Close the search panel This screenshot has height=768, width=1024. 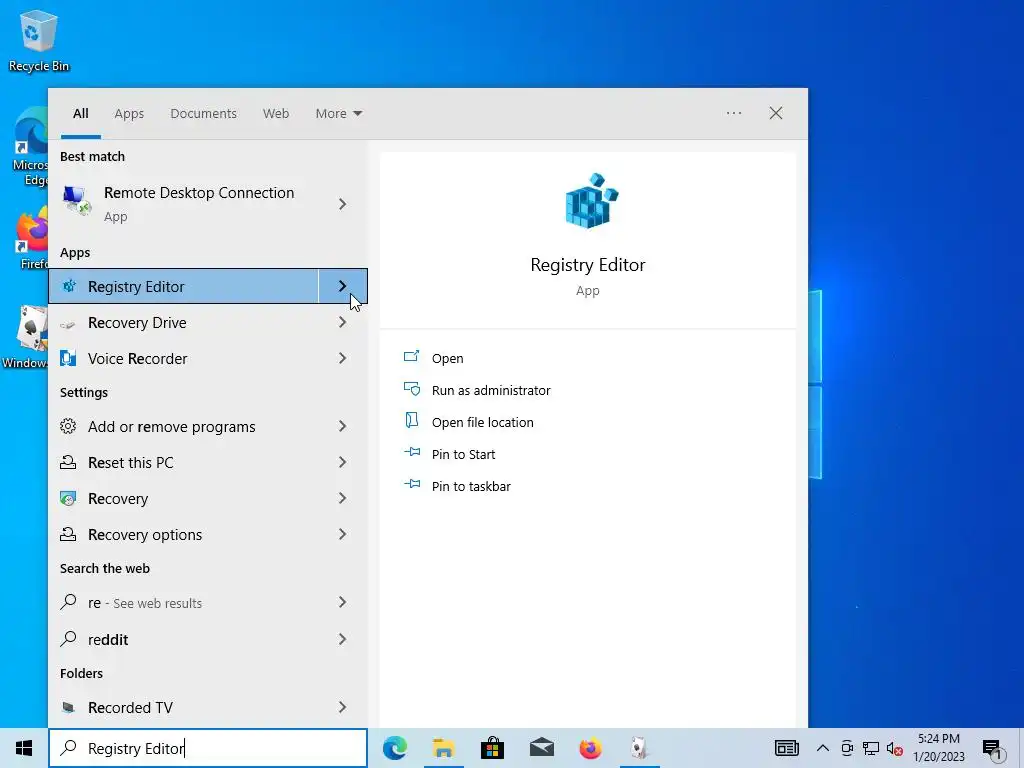click(776, 113)
